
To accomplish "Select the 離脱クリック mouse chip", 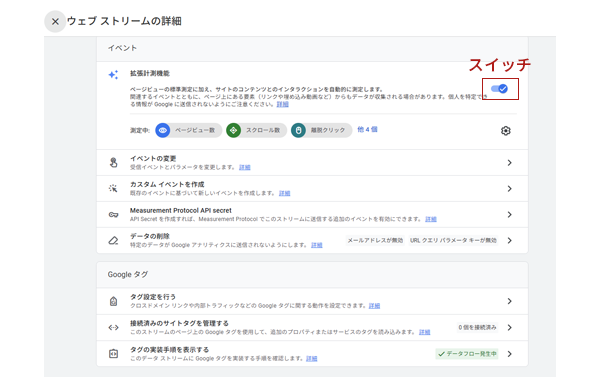I will pos(321,130).
